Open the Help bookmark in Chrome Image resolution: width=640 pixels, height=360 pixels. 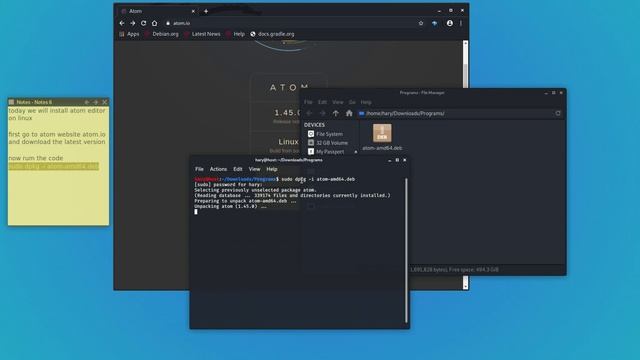pyautogui.click(x=236, y=34)
